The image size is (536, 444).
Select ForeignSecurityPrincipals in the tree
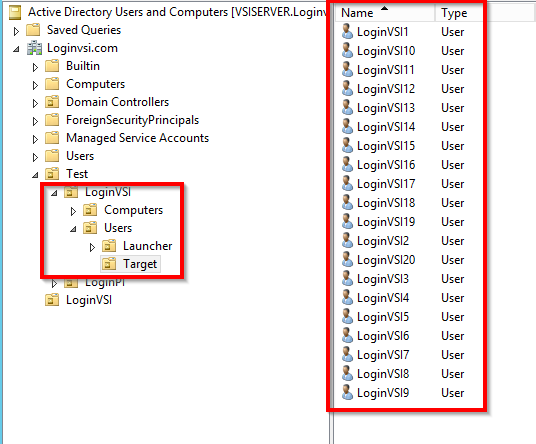132,120
